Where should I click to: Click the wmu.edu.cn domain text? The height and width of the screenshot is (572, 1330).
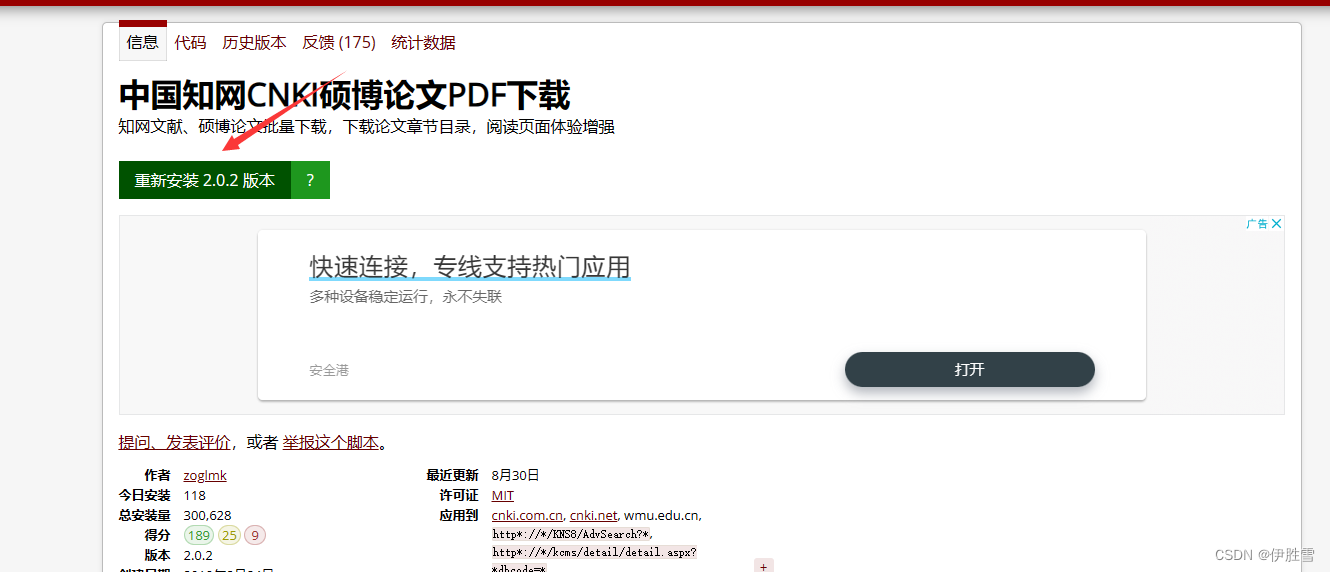pos(662,515)
